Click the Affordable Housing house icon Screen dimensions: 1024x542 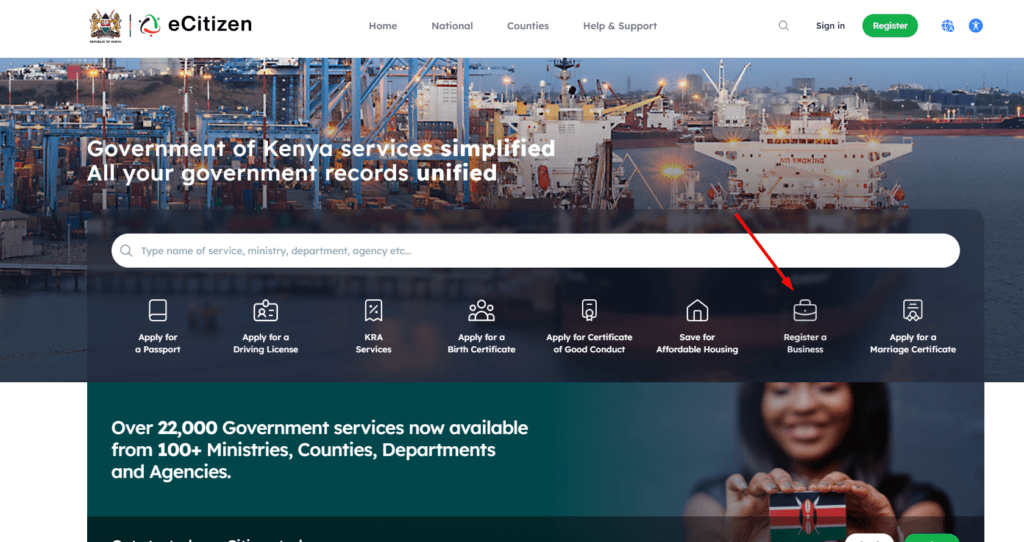coord(697,310)
